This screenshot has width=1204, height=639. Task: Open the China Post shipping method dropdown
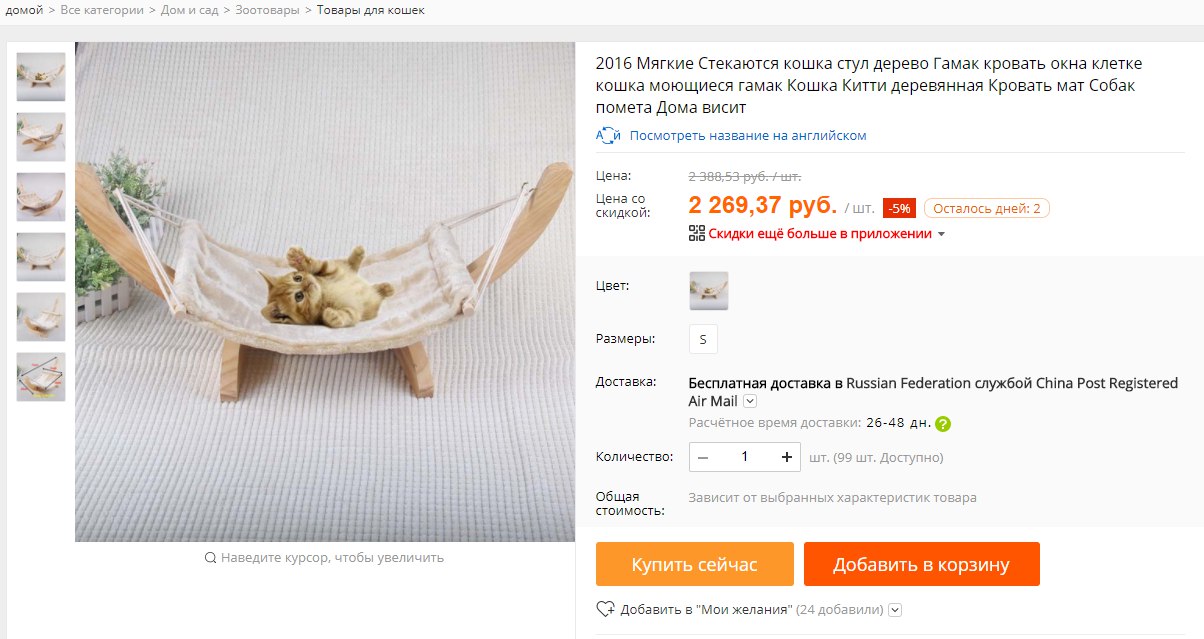click(750, 401)
